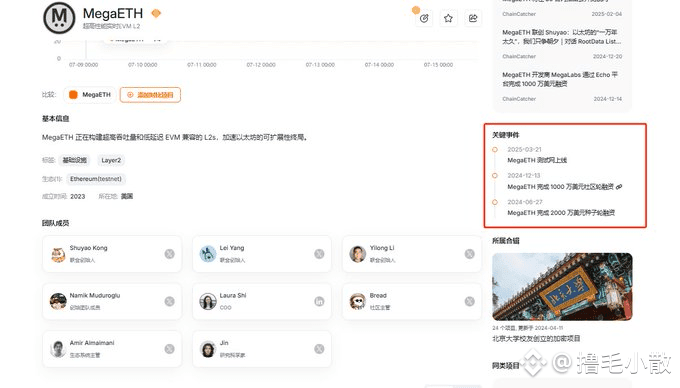Image resolution: width=680 pixels, height=388 pixels.
Task: Click the MegaETH round logo icon
Action: click(x=59, y=18)
